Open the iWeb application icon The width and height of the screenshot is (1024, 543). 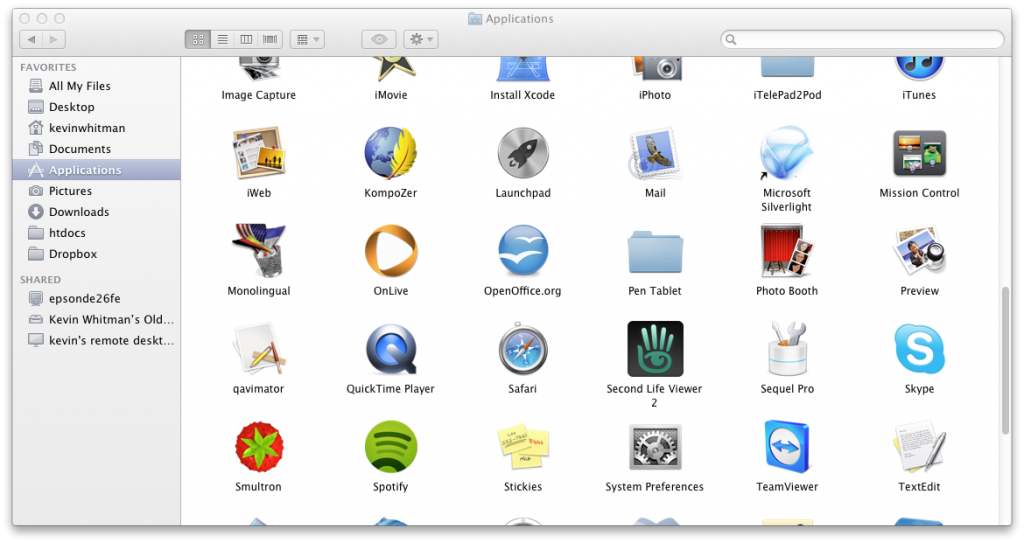pos(259,153)
